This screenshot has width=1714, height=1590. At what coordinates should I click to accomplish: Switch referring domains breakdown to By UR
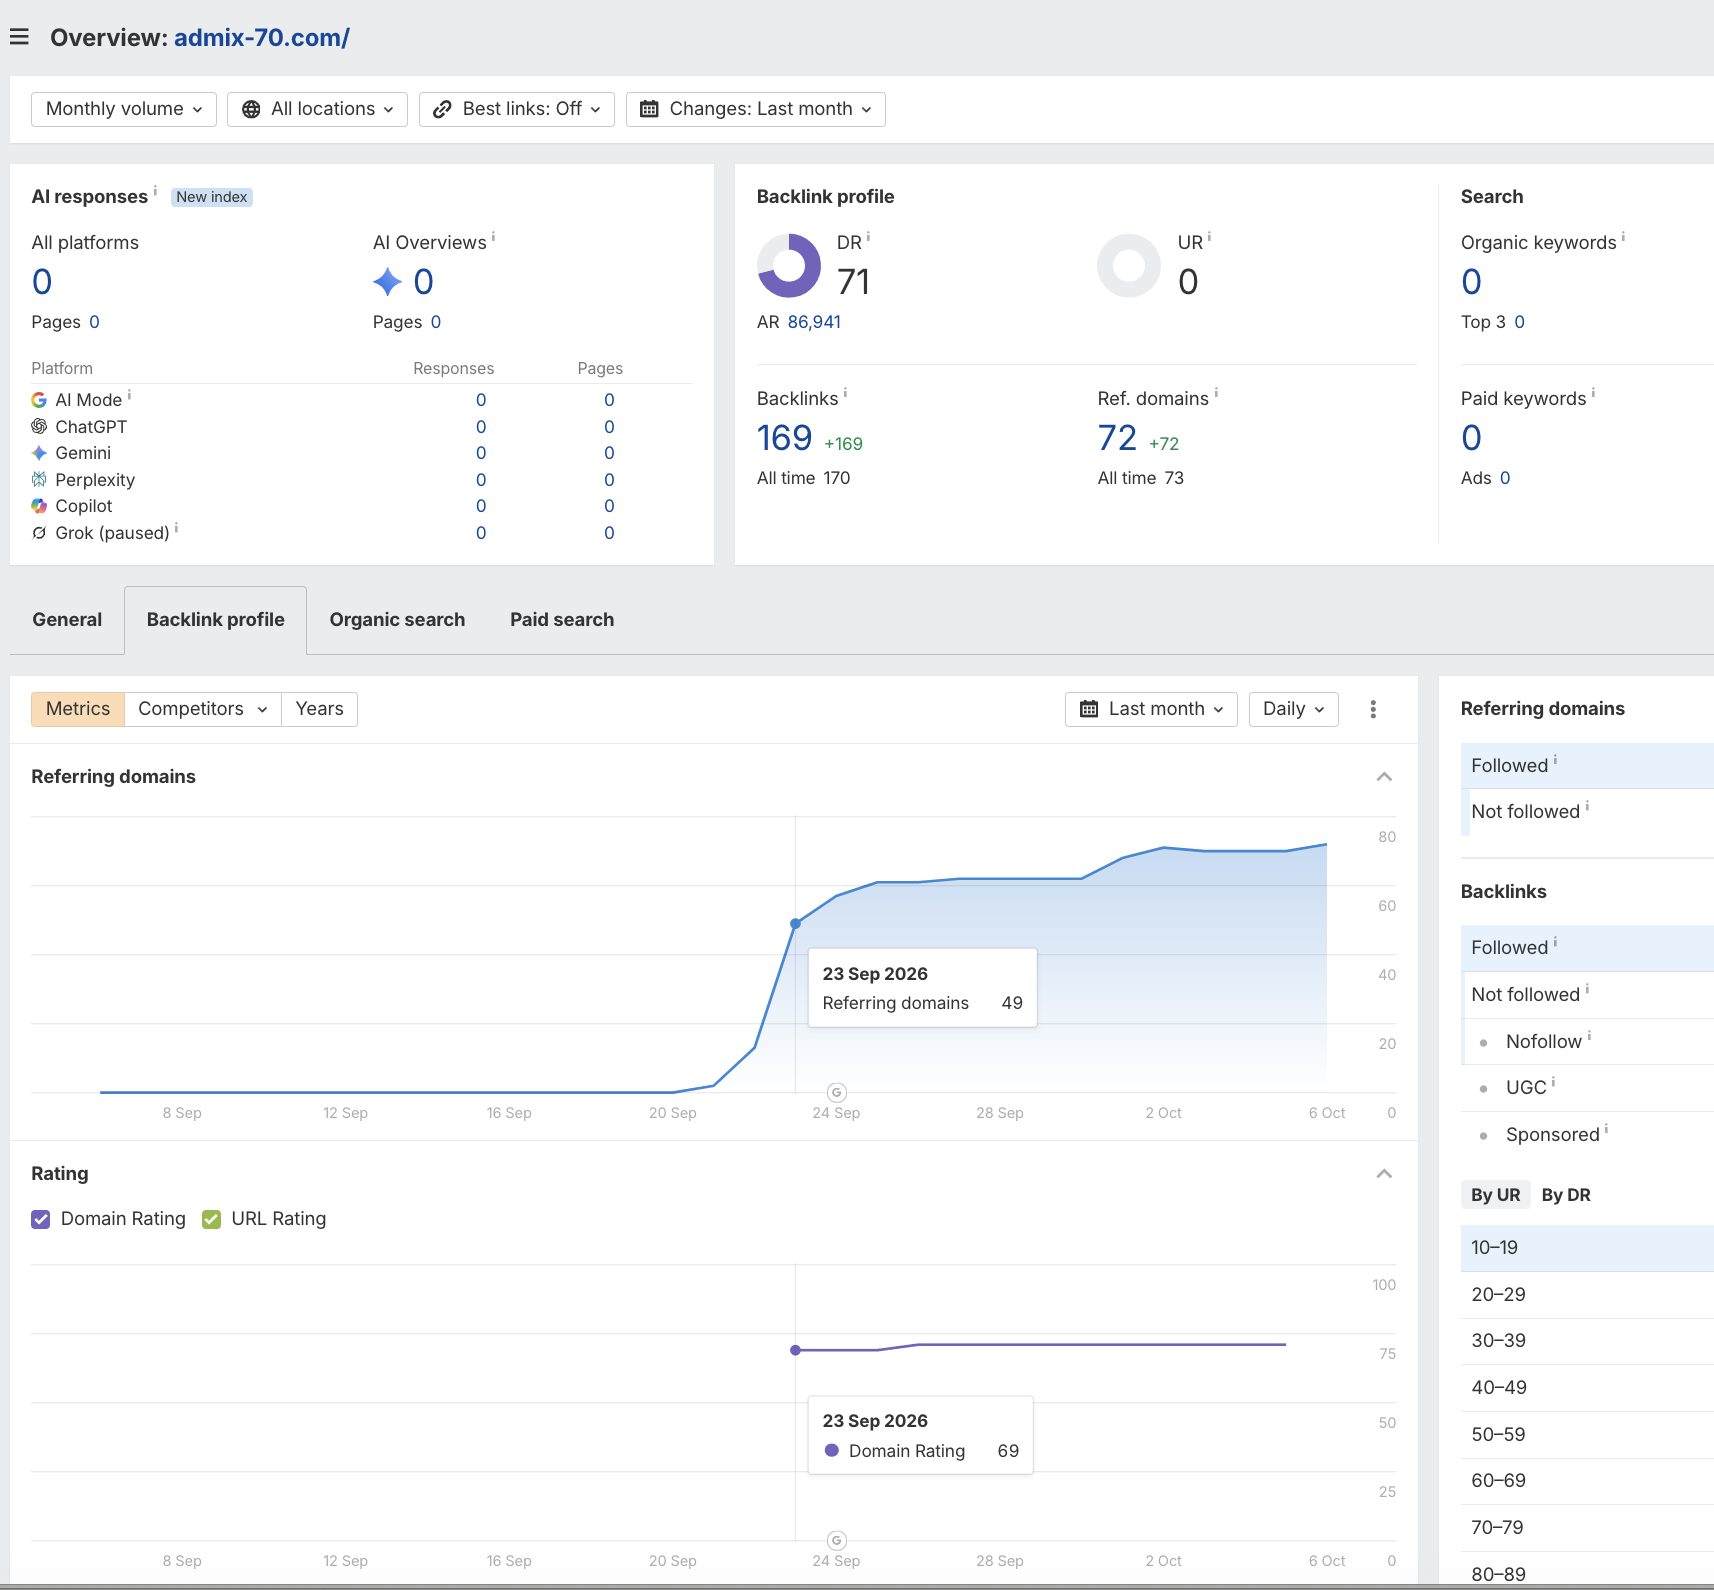(x=1496, y=1195)
